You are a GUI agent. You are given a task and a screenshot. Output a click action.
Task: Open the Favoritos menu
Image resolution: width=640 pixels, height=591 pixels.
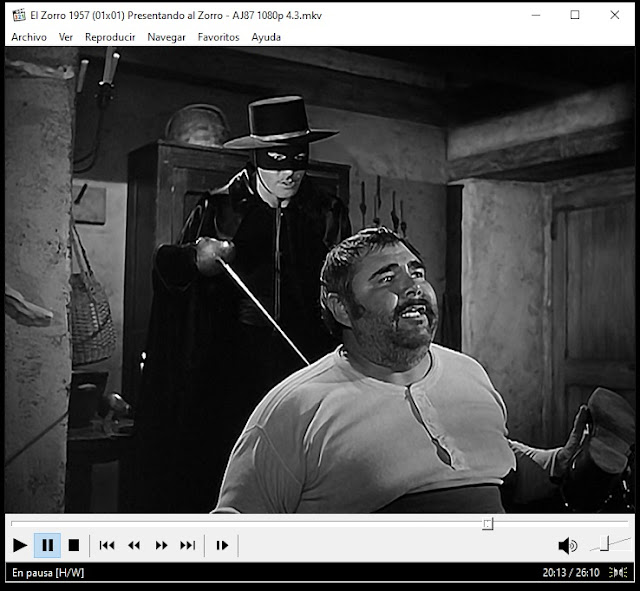(218, 37)
